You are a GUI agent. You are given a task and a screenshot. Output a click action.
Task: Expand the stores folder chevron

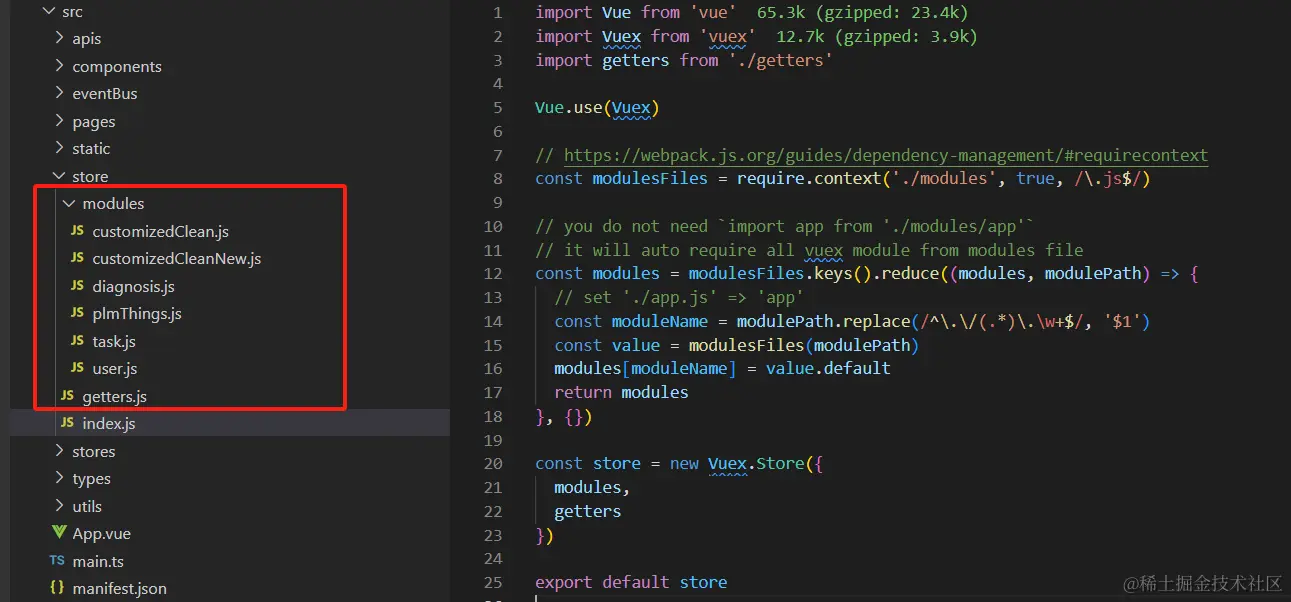click(59, 452)
